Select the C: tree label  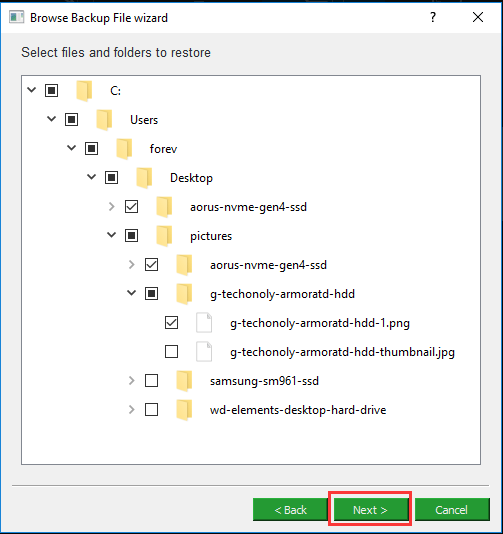click(115, 91)
